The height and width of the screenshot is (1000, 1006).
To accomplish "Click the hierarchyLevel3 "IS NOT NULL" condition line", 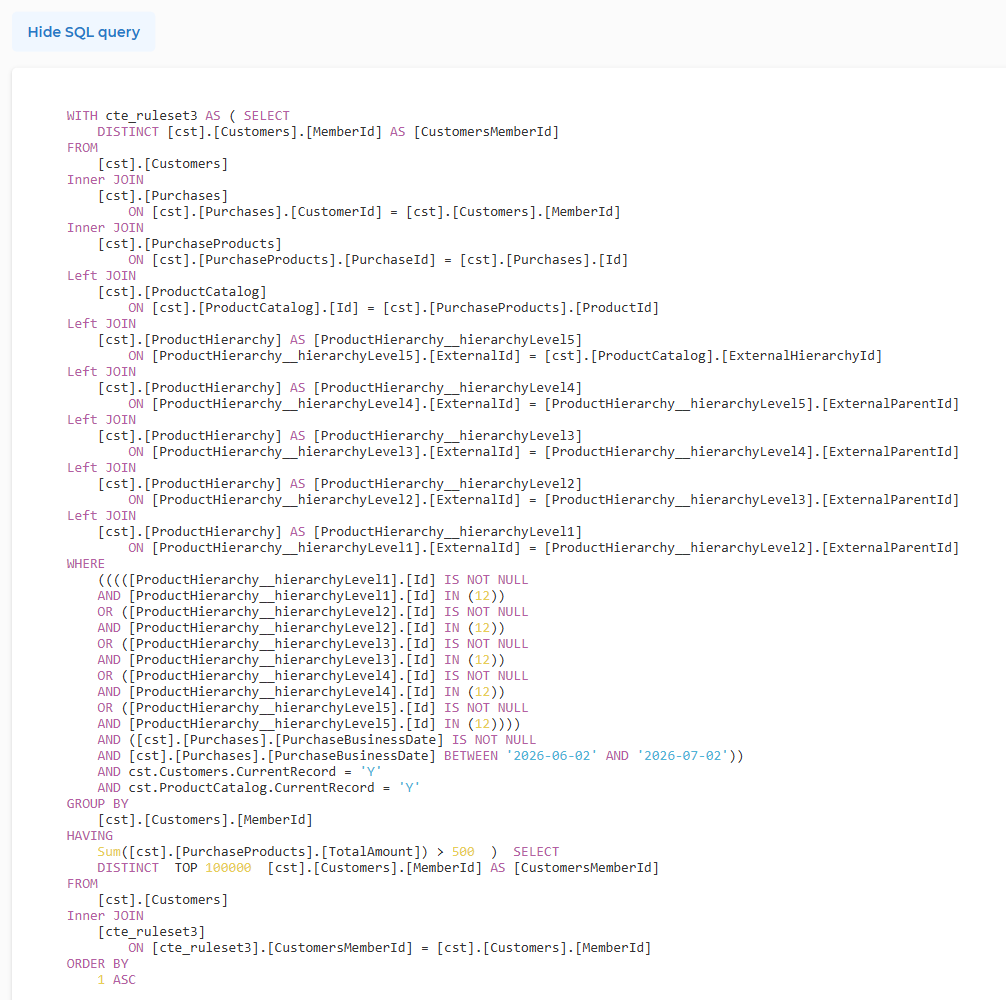I will click(313, 644).
